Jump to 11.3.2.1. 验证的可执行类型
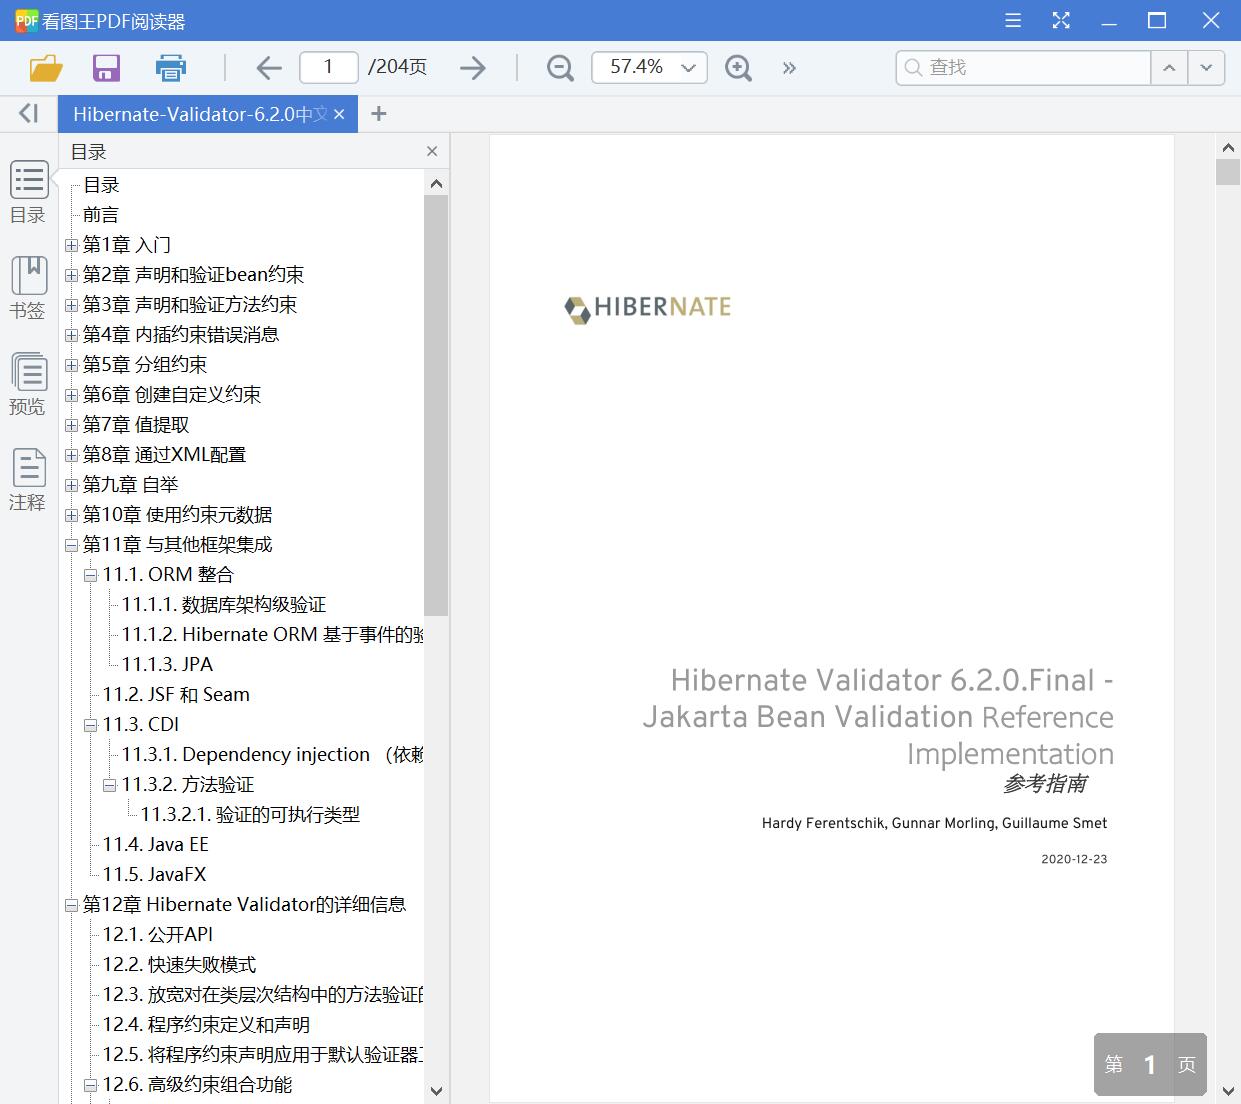1241x1104 pixels. [x=250, y=815]
